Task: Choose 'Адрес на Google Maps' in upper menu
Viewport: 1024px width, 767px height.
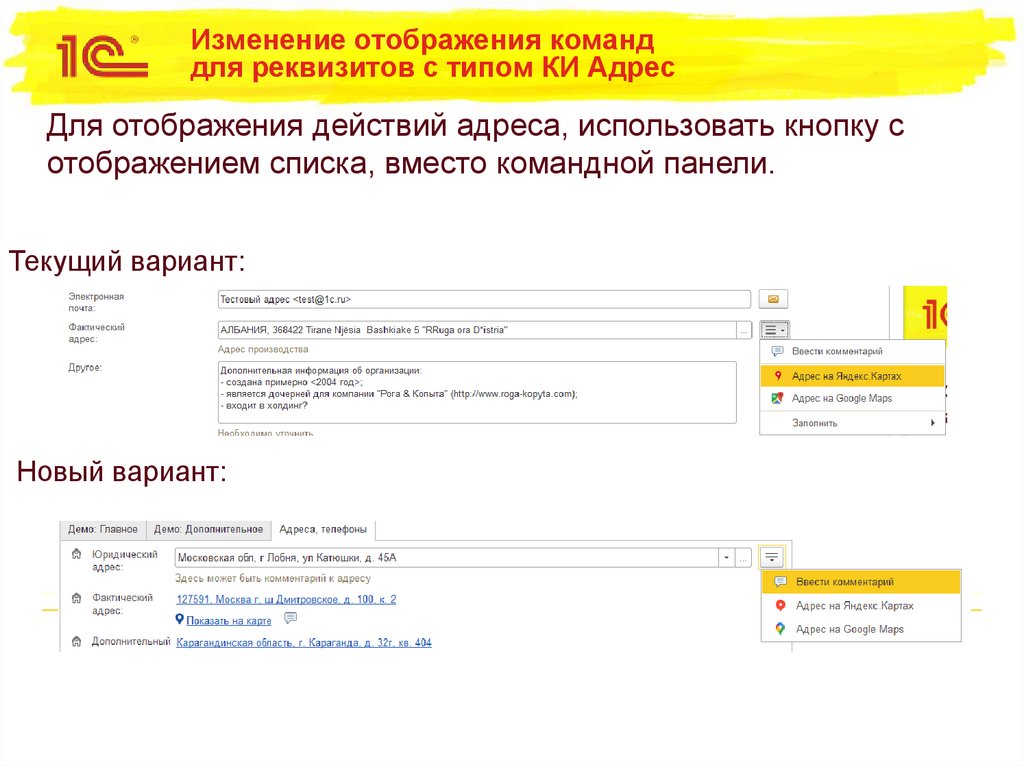Action: 852,398
